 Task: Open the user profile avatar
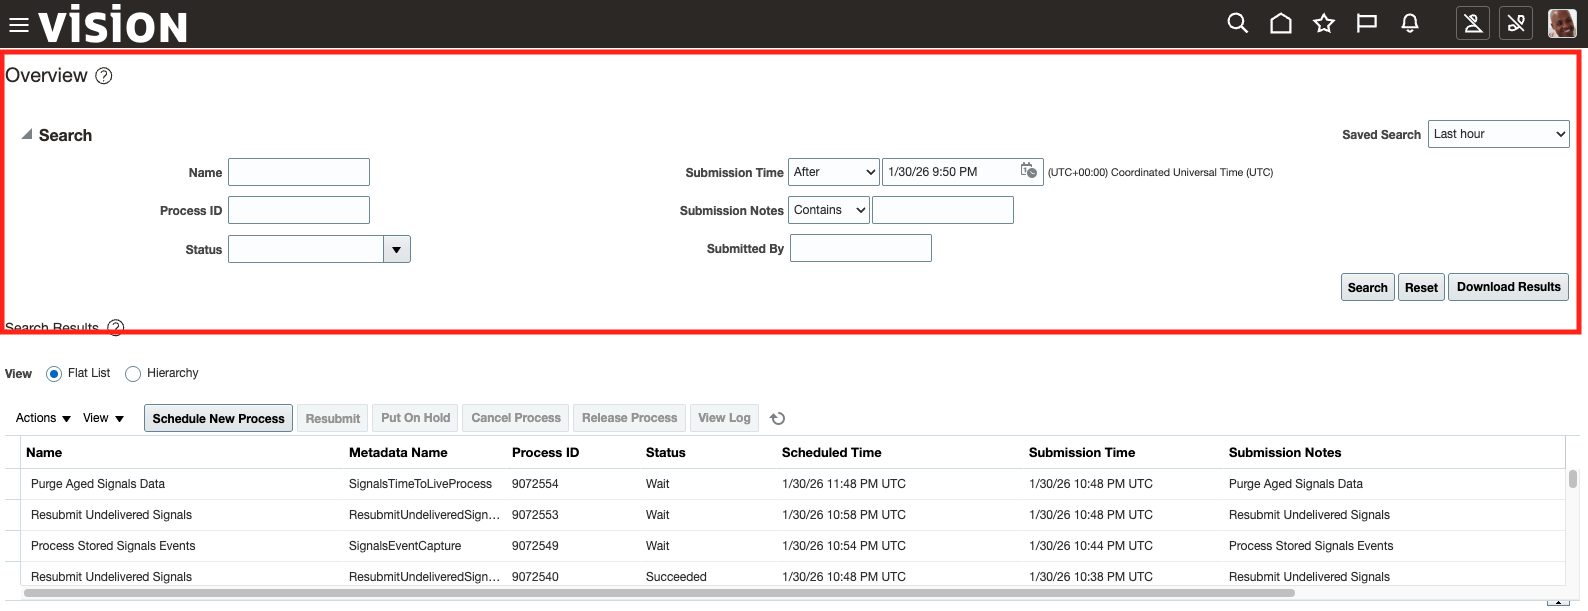[x=1562, y=23]
